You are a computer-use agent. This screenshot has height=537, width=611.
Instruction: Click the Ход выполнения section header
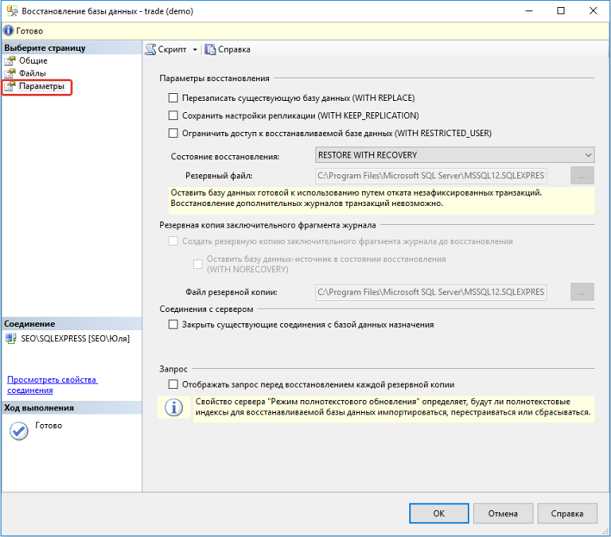[72, 408]
